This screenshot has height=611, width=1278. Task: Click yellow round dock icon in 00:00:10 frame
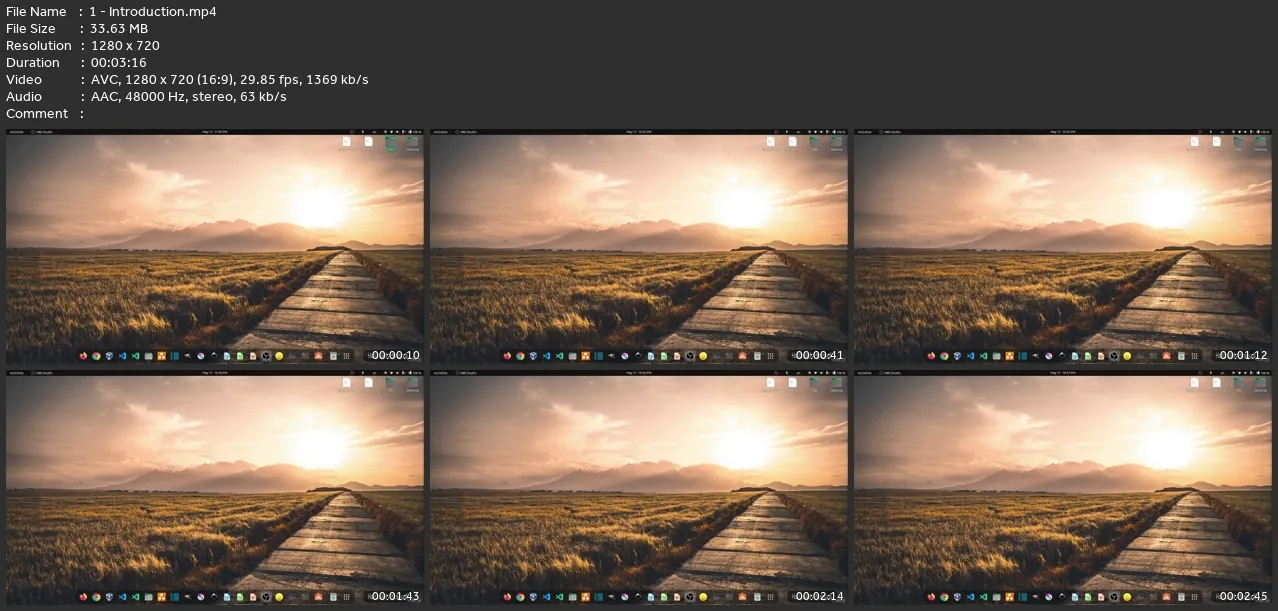pyautogui.click(x=279, y=355)
